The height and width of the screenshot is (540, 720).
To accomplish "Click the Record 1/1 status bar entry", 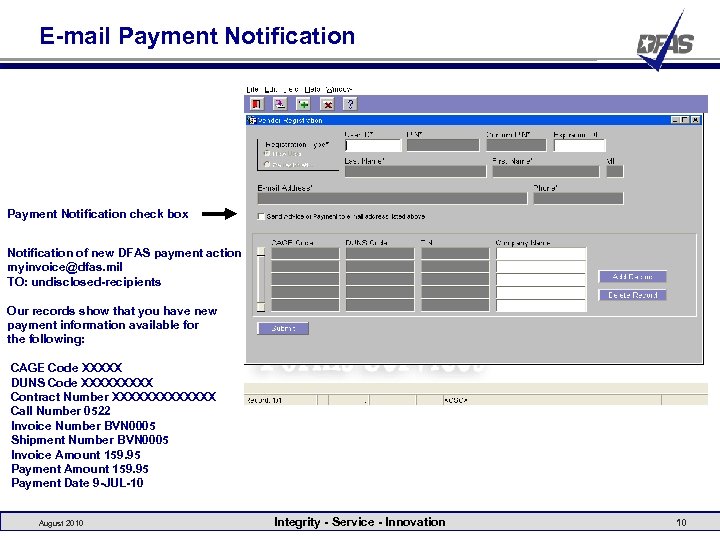I will click(x=264, y=400).
